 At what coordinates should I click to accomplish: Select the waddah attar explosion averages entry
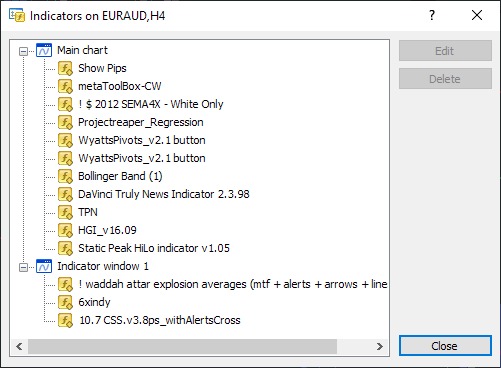pos(233,284)
